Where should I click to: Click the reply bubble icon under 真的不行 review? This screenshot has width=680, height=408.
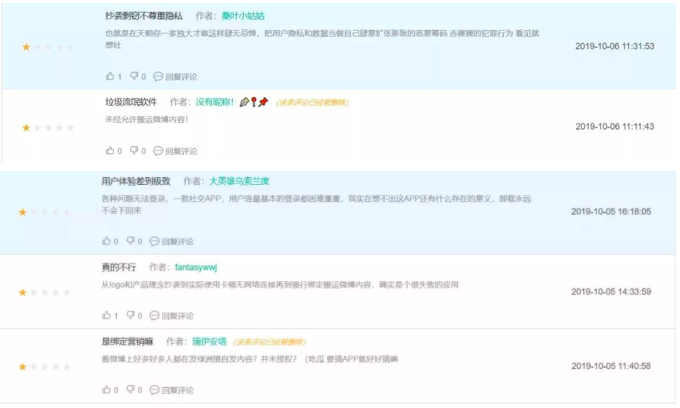pos(154,316)
